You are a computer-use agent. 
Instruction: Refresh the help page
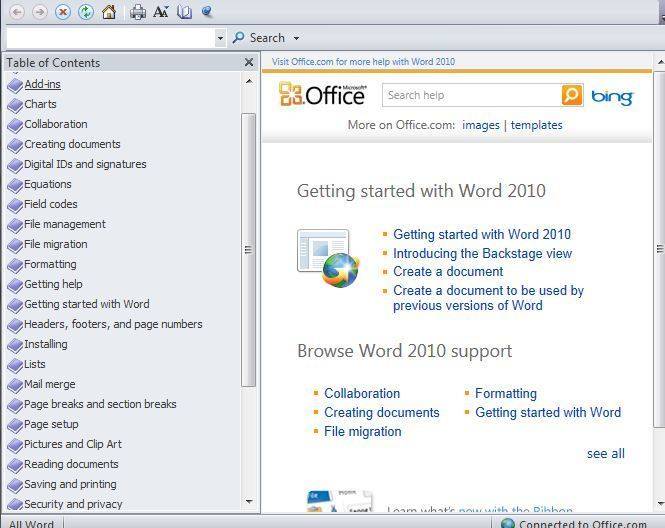86,12
